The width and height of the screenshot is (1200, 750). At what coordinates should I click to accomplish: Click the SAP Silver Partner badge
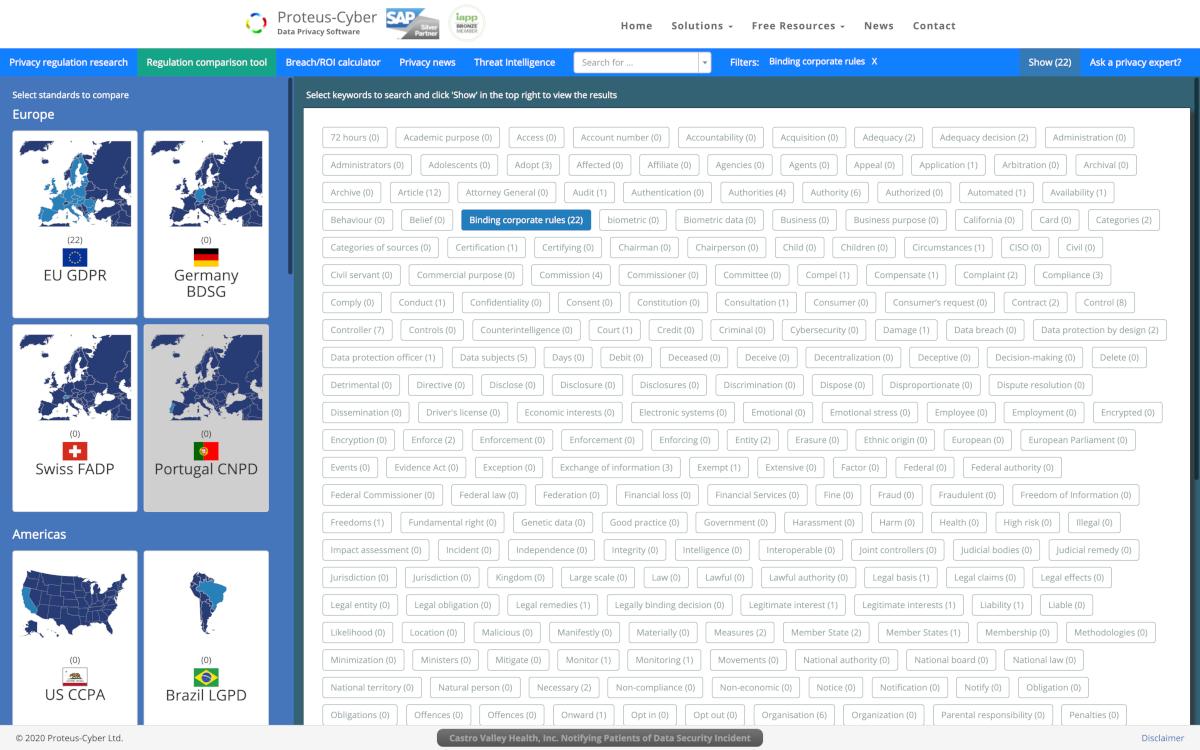point(410,23)
